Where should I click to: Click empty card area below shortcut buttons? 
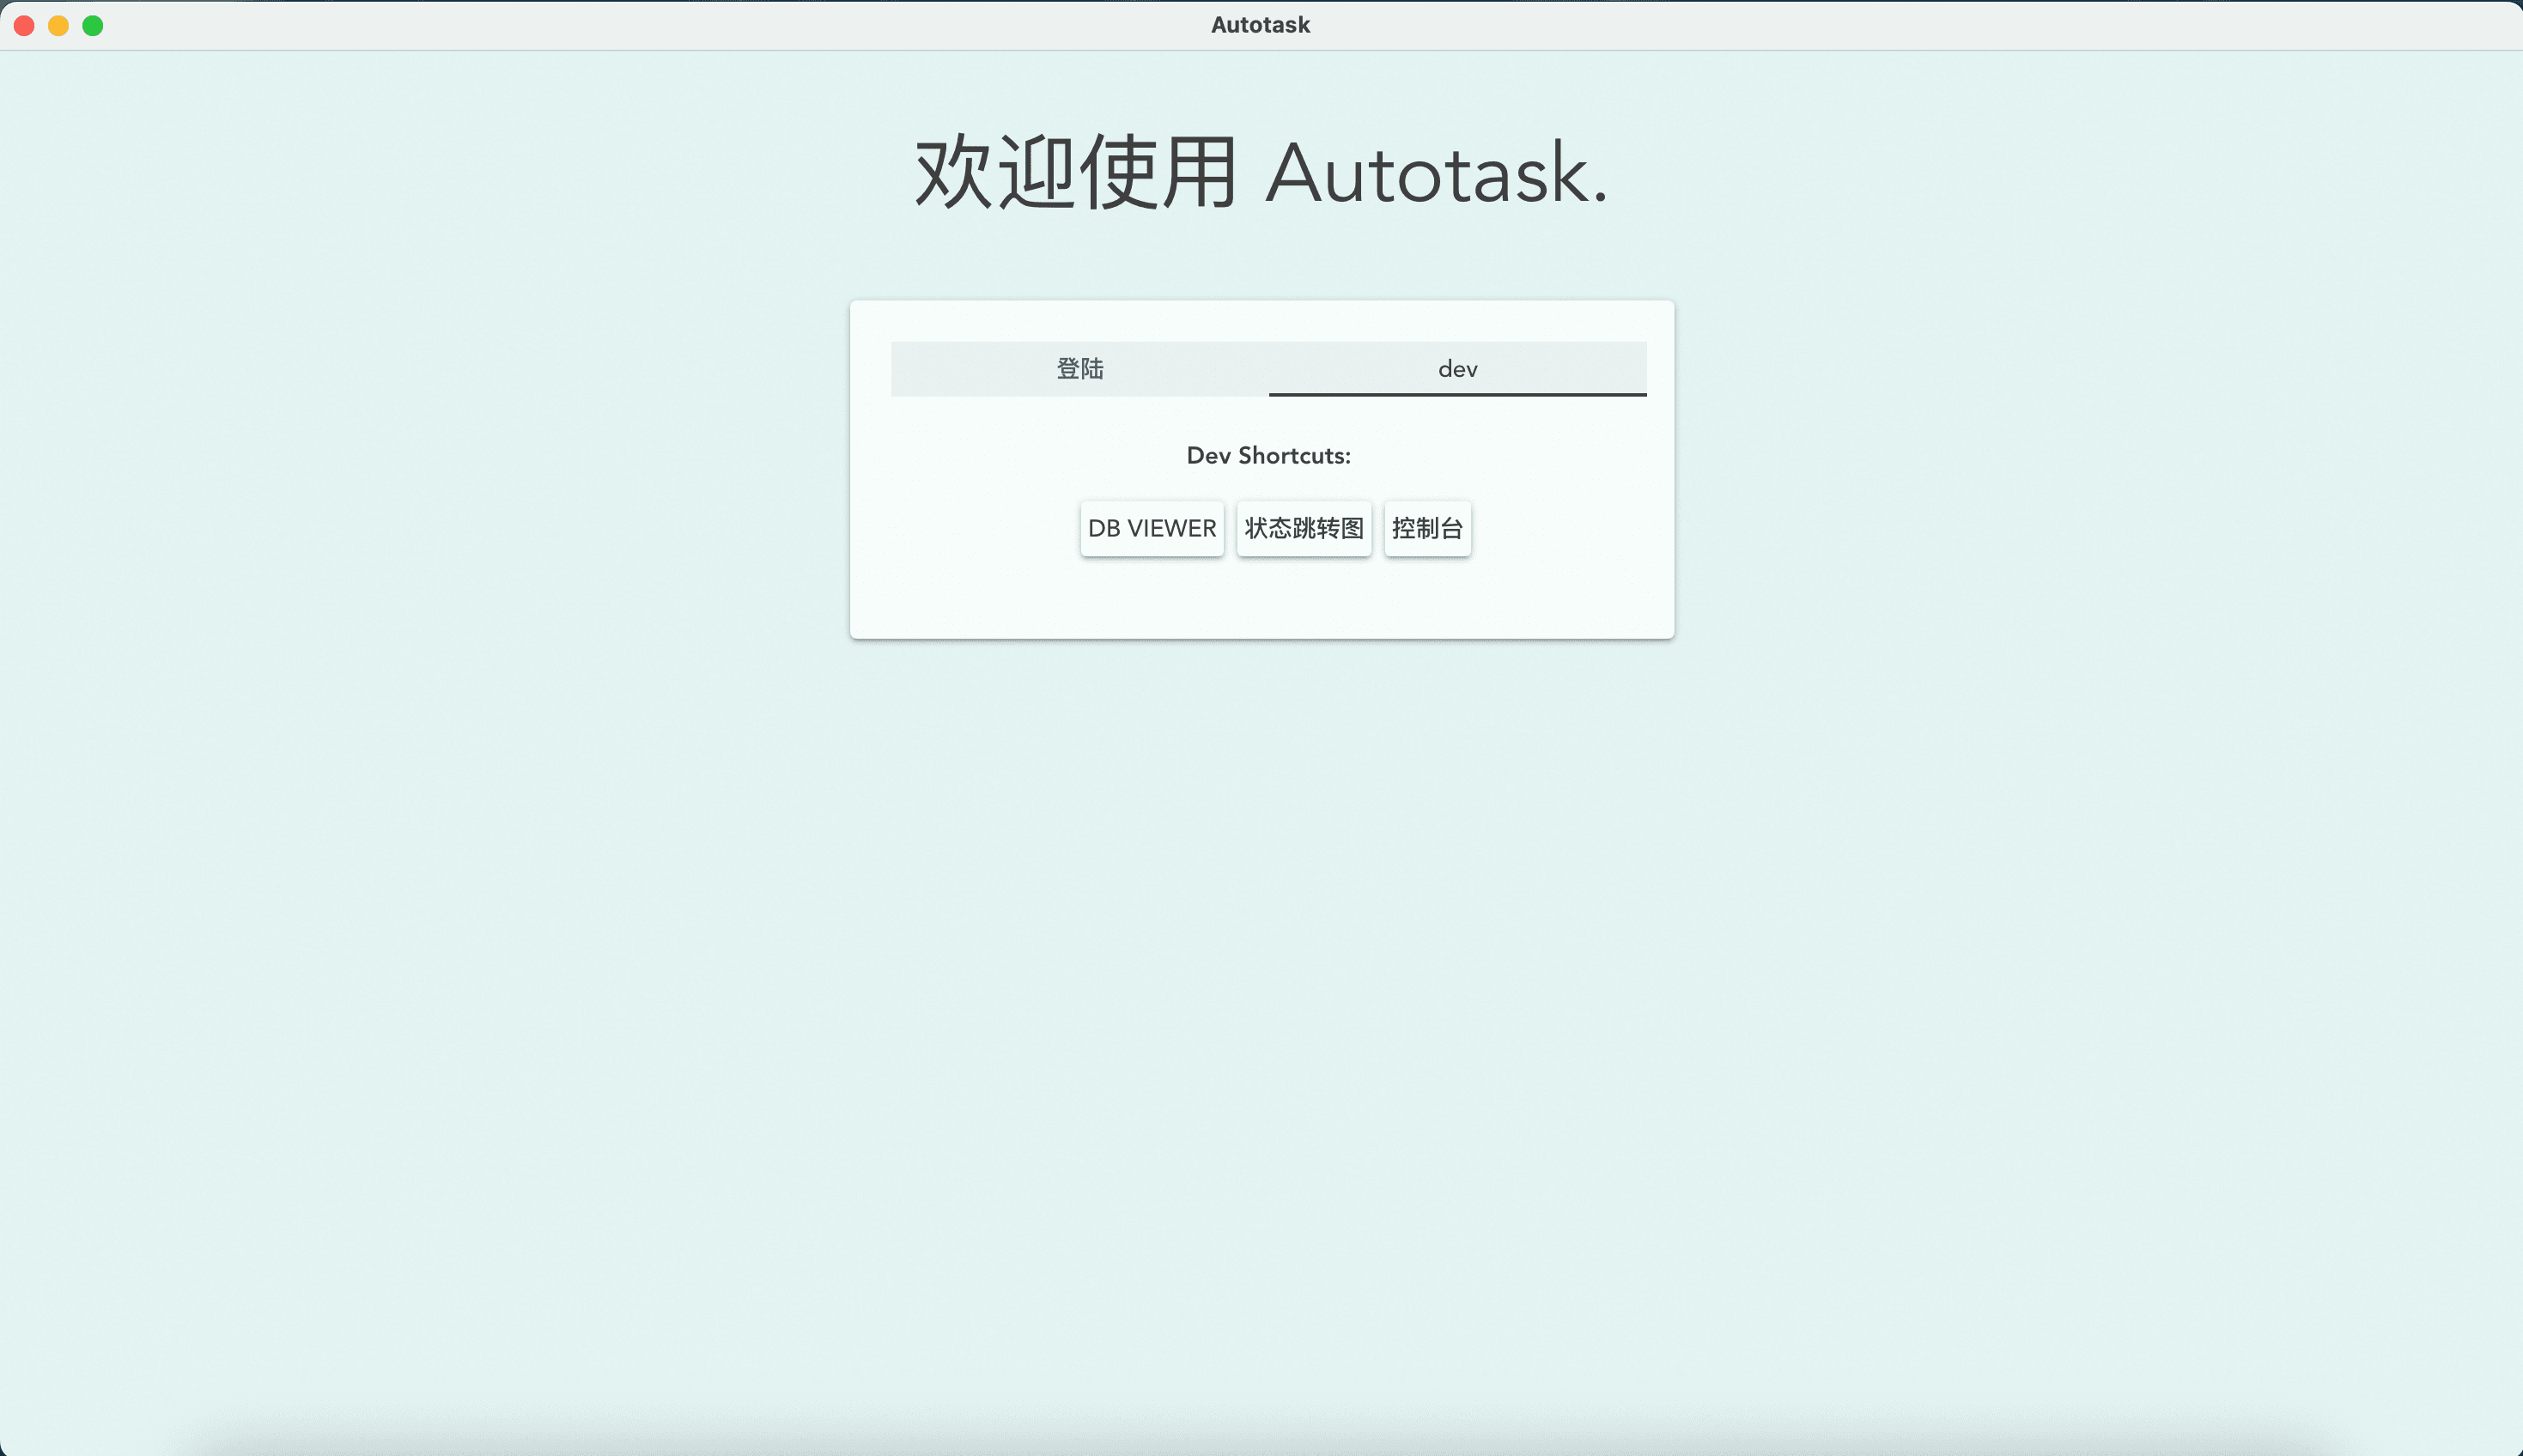point(1262,598)
